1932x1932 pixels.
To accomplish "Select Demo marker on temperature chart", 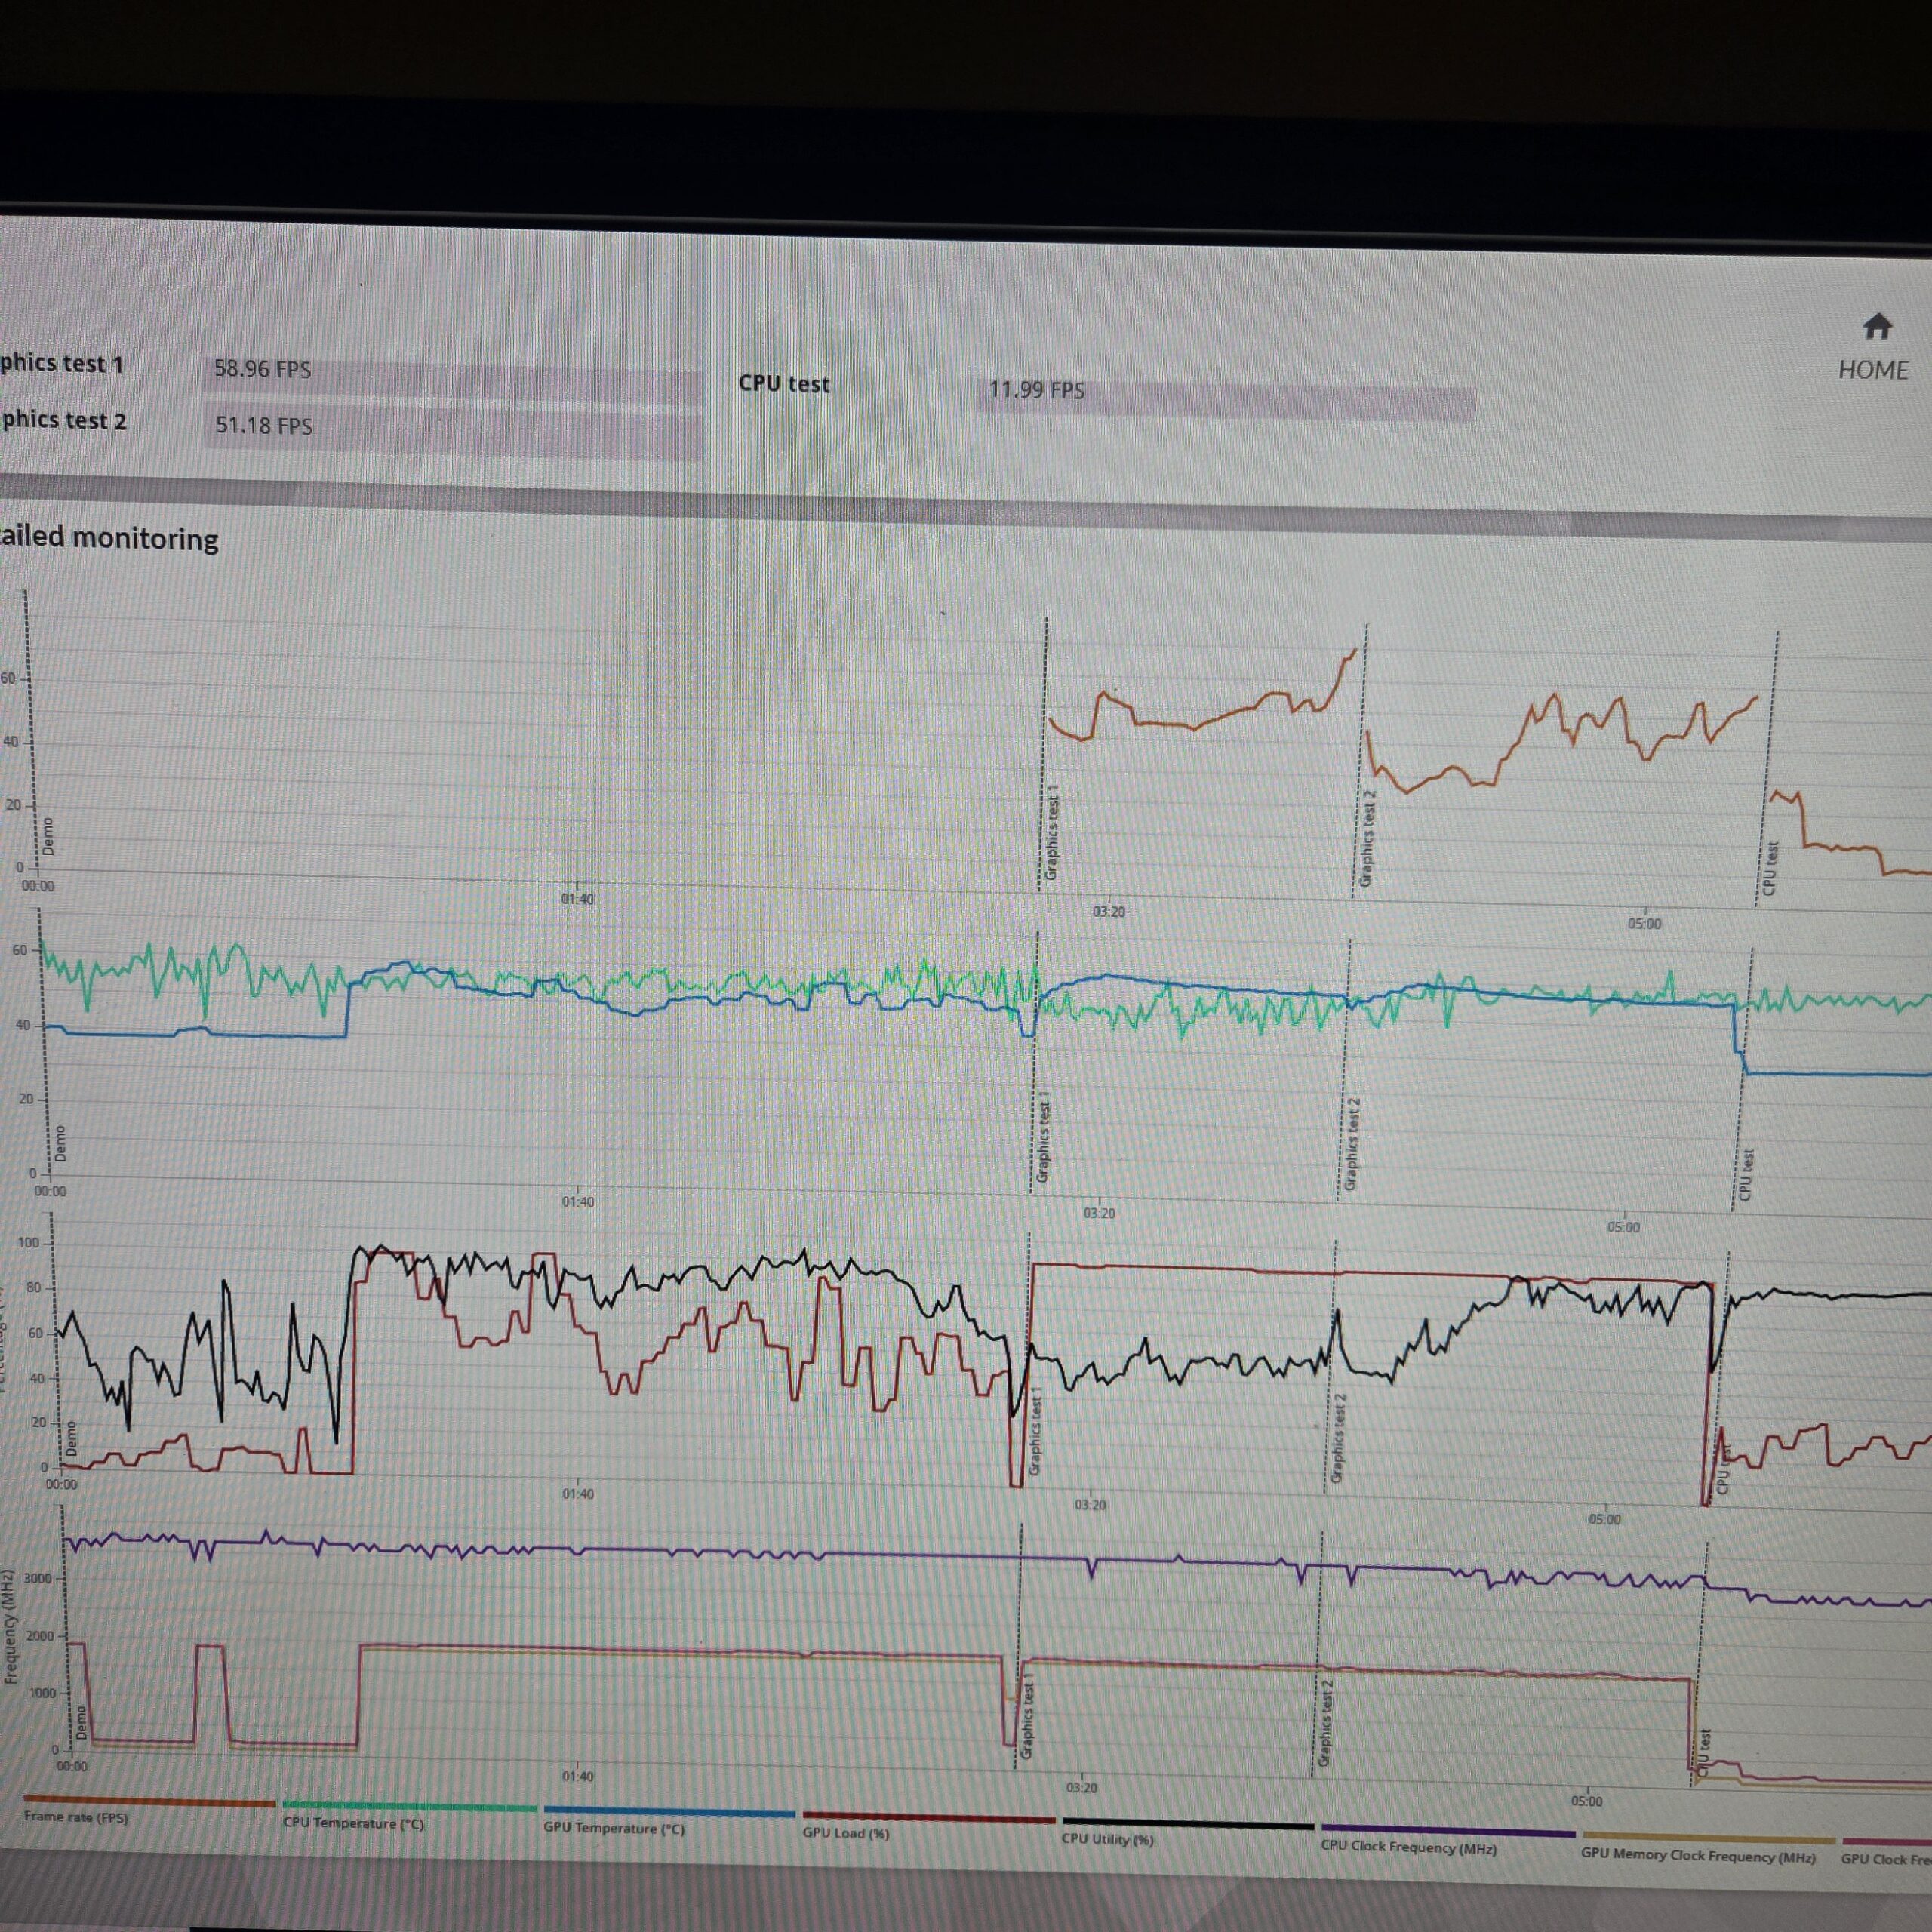I will click(x=60, y=1143).
